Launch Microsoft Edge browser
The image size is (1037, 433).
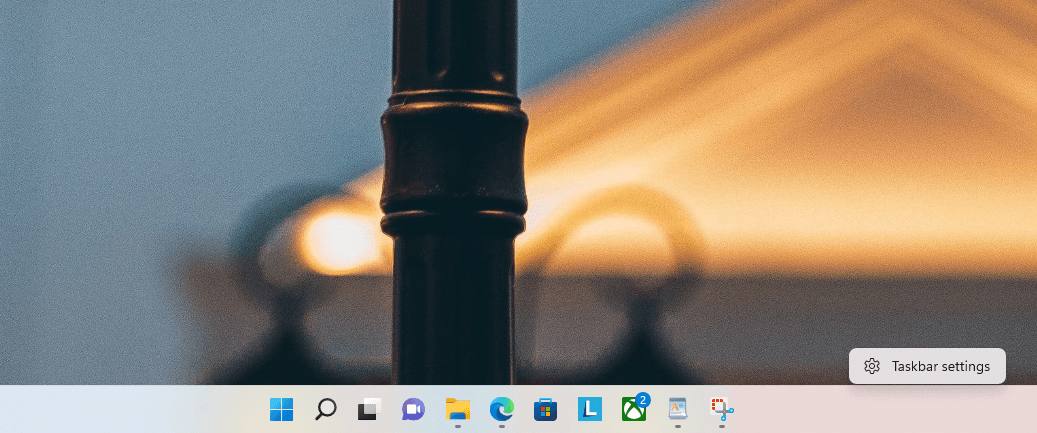502,409
